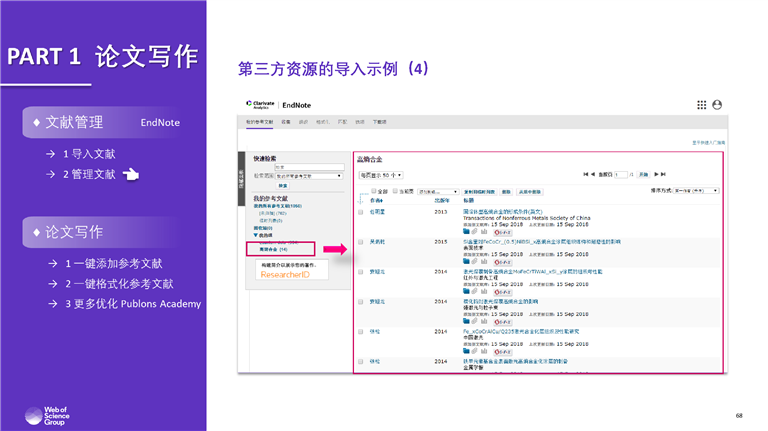768x431 pixels.
Task: Click folder icon of MoFeCrTiWAl reference
Action: (x=466, y=291)
